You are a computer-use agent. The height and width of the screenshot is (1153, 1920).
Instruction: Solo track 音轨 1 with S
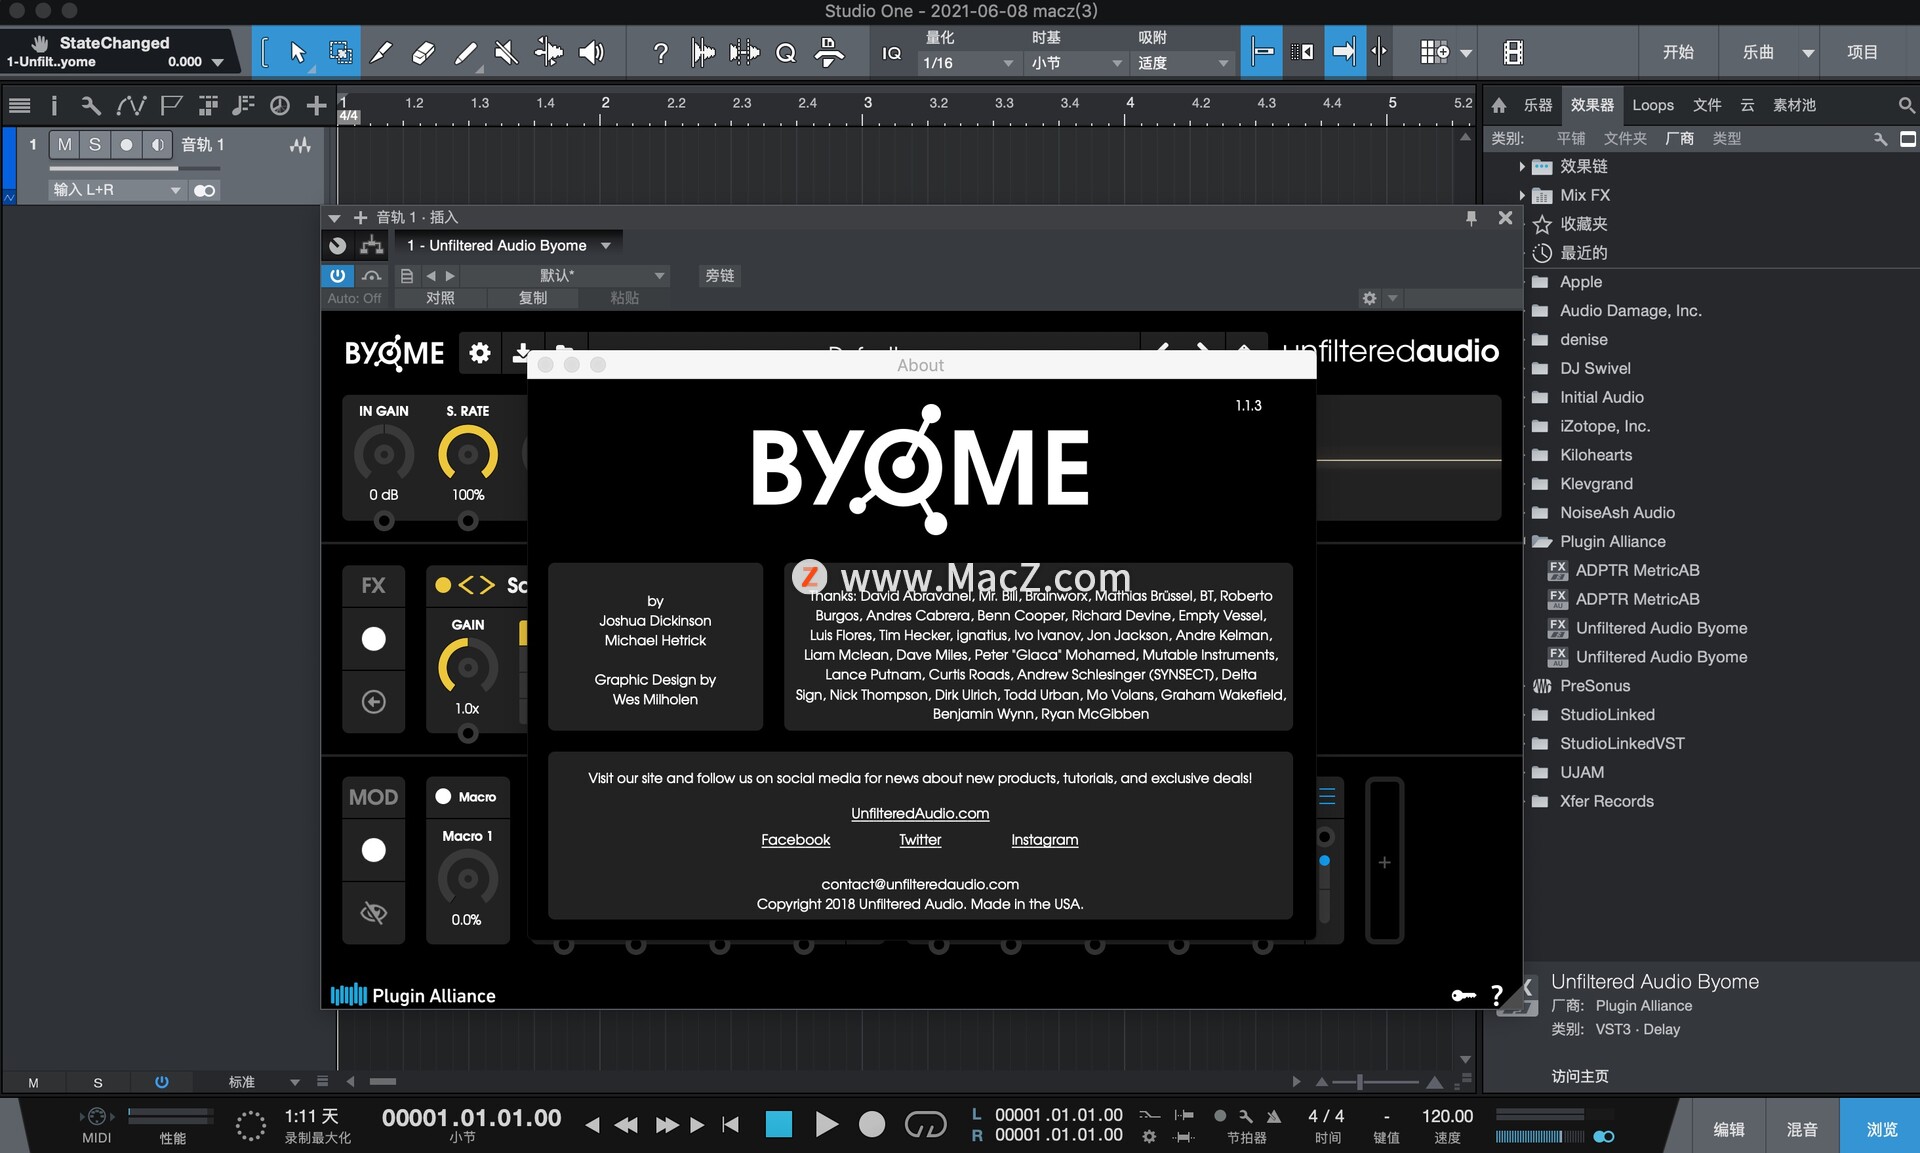tap(94, 144)
